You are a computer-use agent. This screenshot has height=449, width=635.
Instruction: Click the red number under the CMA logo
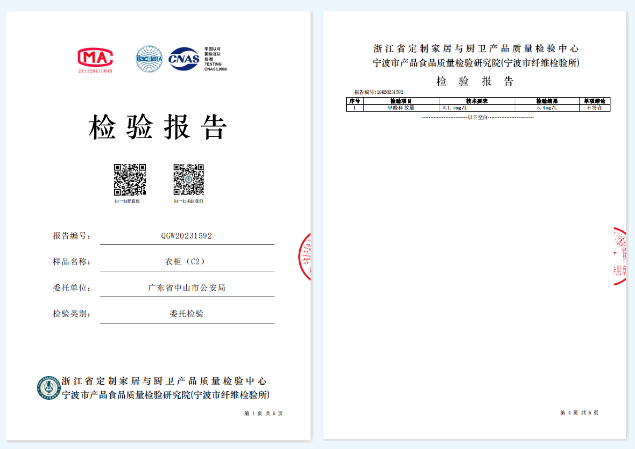point(95,71)
